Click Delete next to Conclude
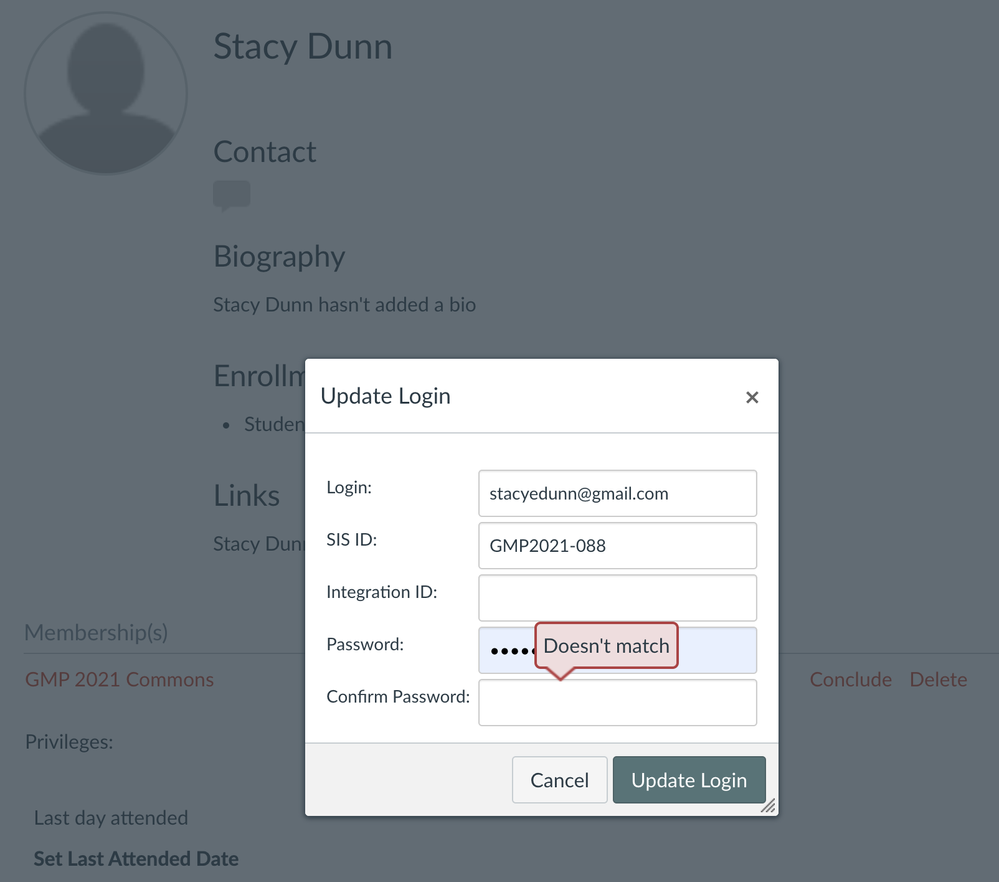Screen dimensions: 999x882 [x=938, y=680]
